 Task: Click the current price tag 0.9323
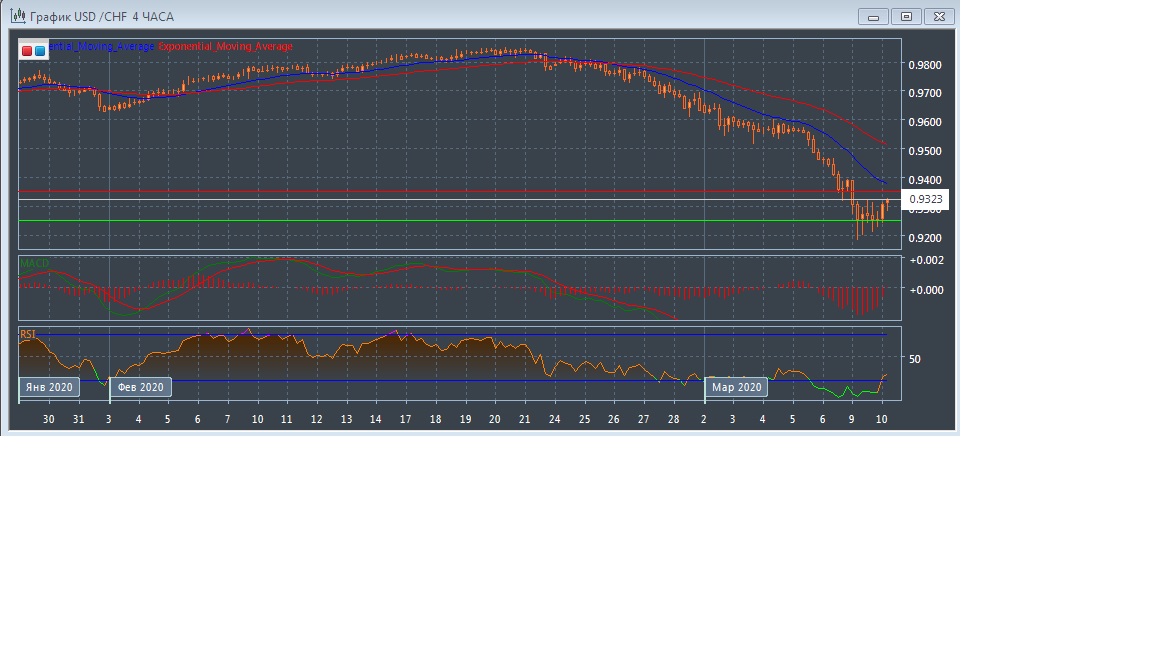click(x=924, y=200)
